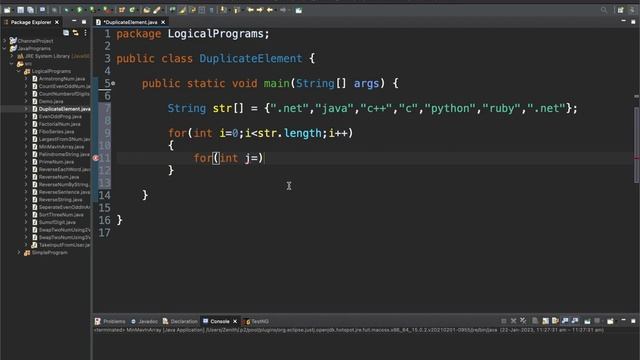Maximize the editor area
Screen dimensions: 640x360
633,22
